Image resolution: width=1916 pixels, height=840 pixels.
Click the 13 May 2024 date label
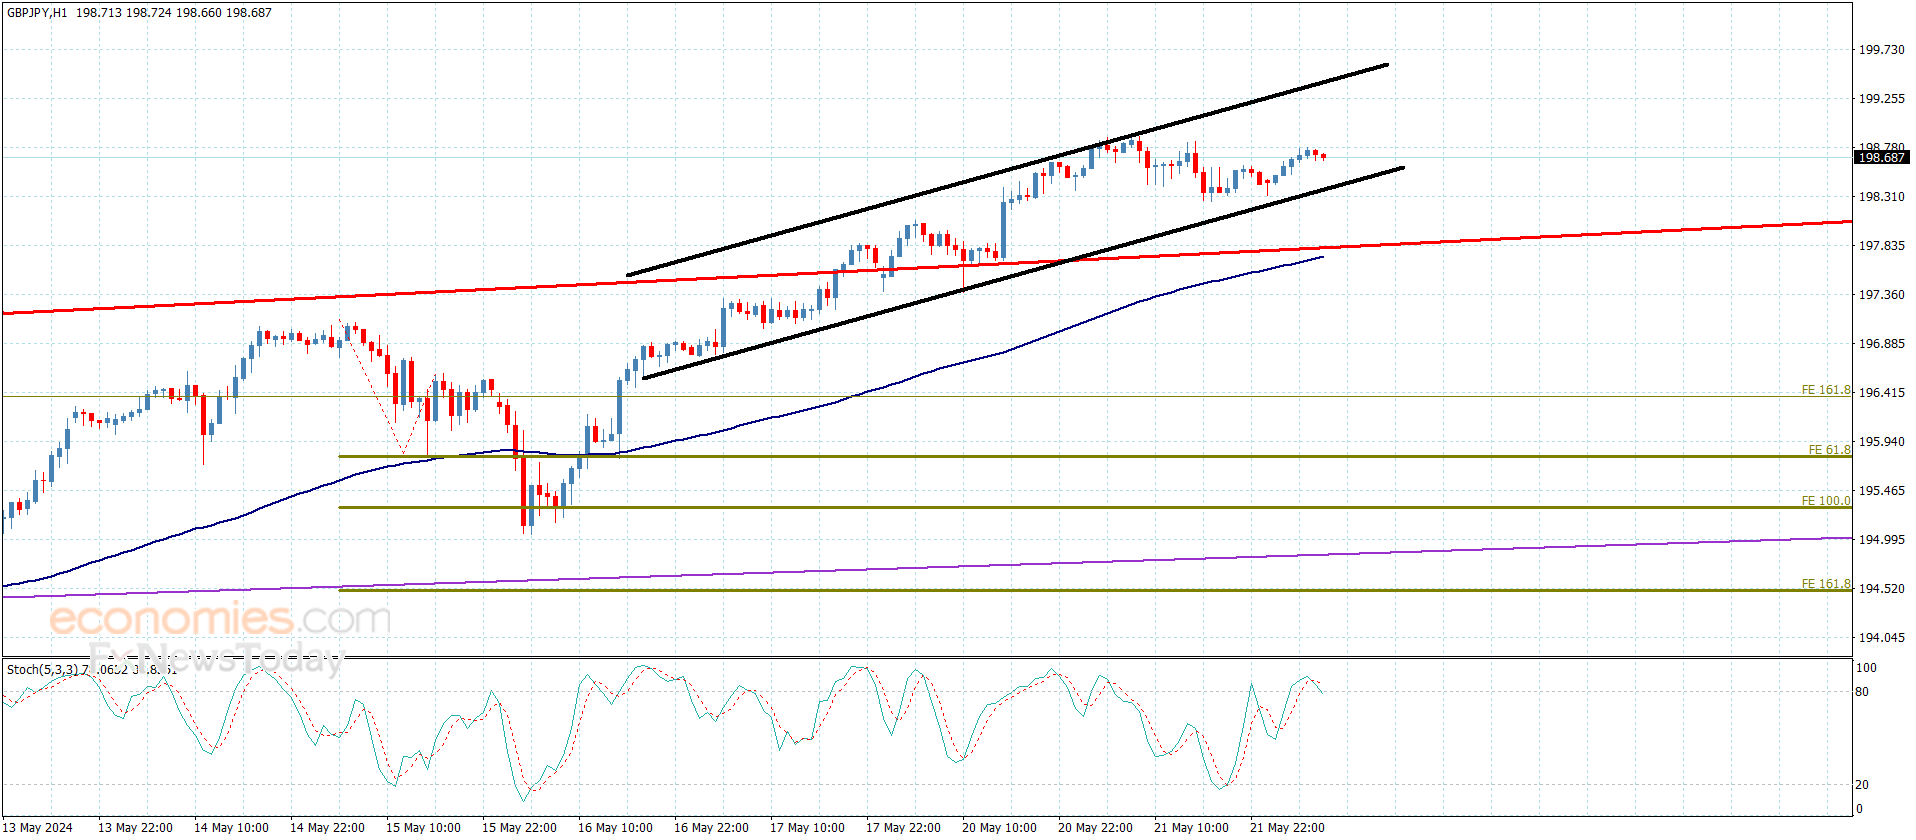39,828
